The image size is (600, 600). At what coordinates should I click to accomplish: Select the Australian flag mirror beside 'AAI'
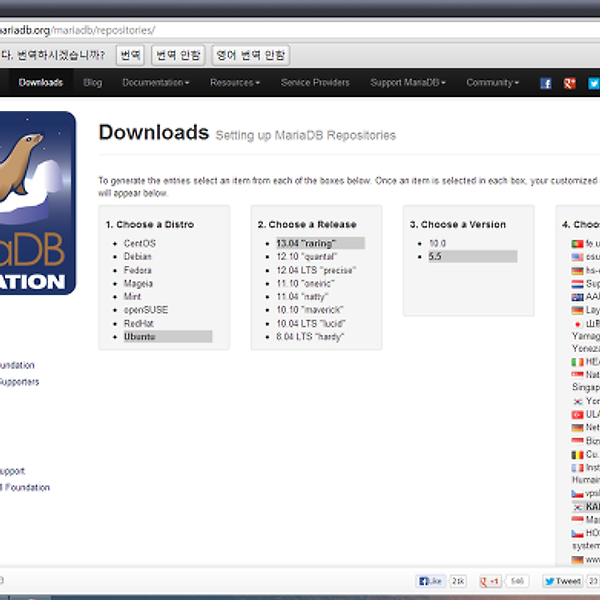click(x=577, y=297)
